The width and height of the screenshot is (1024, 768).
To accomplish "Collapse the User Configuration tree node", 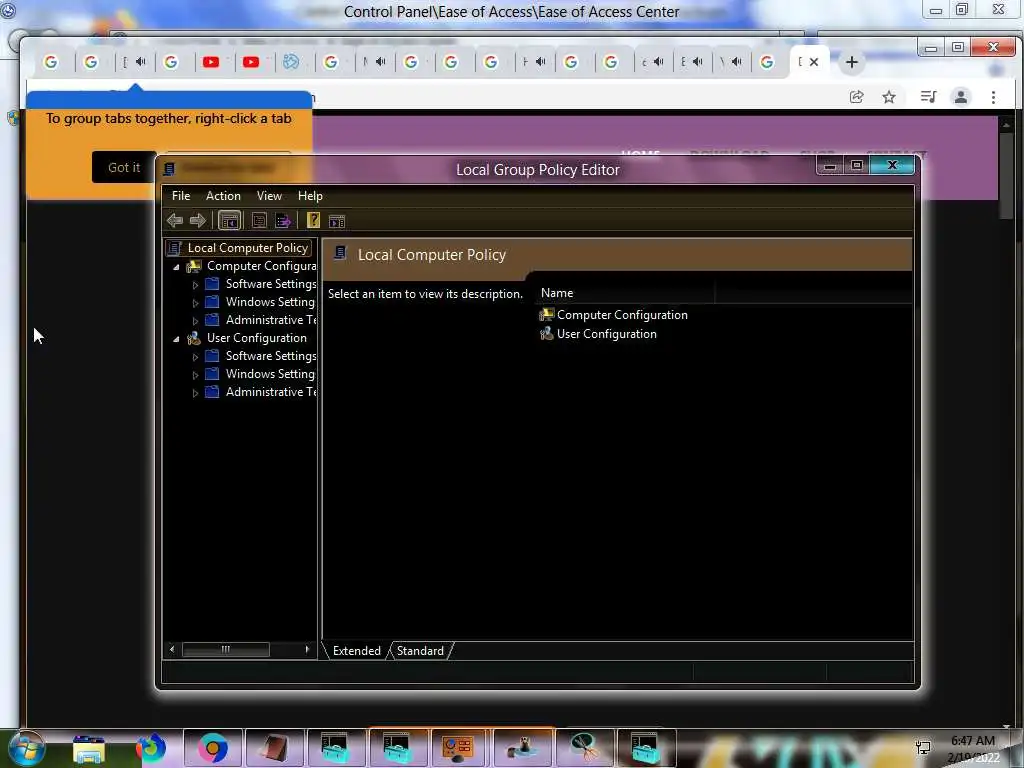I will (176, 339).
